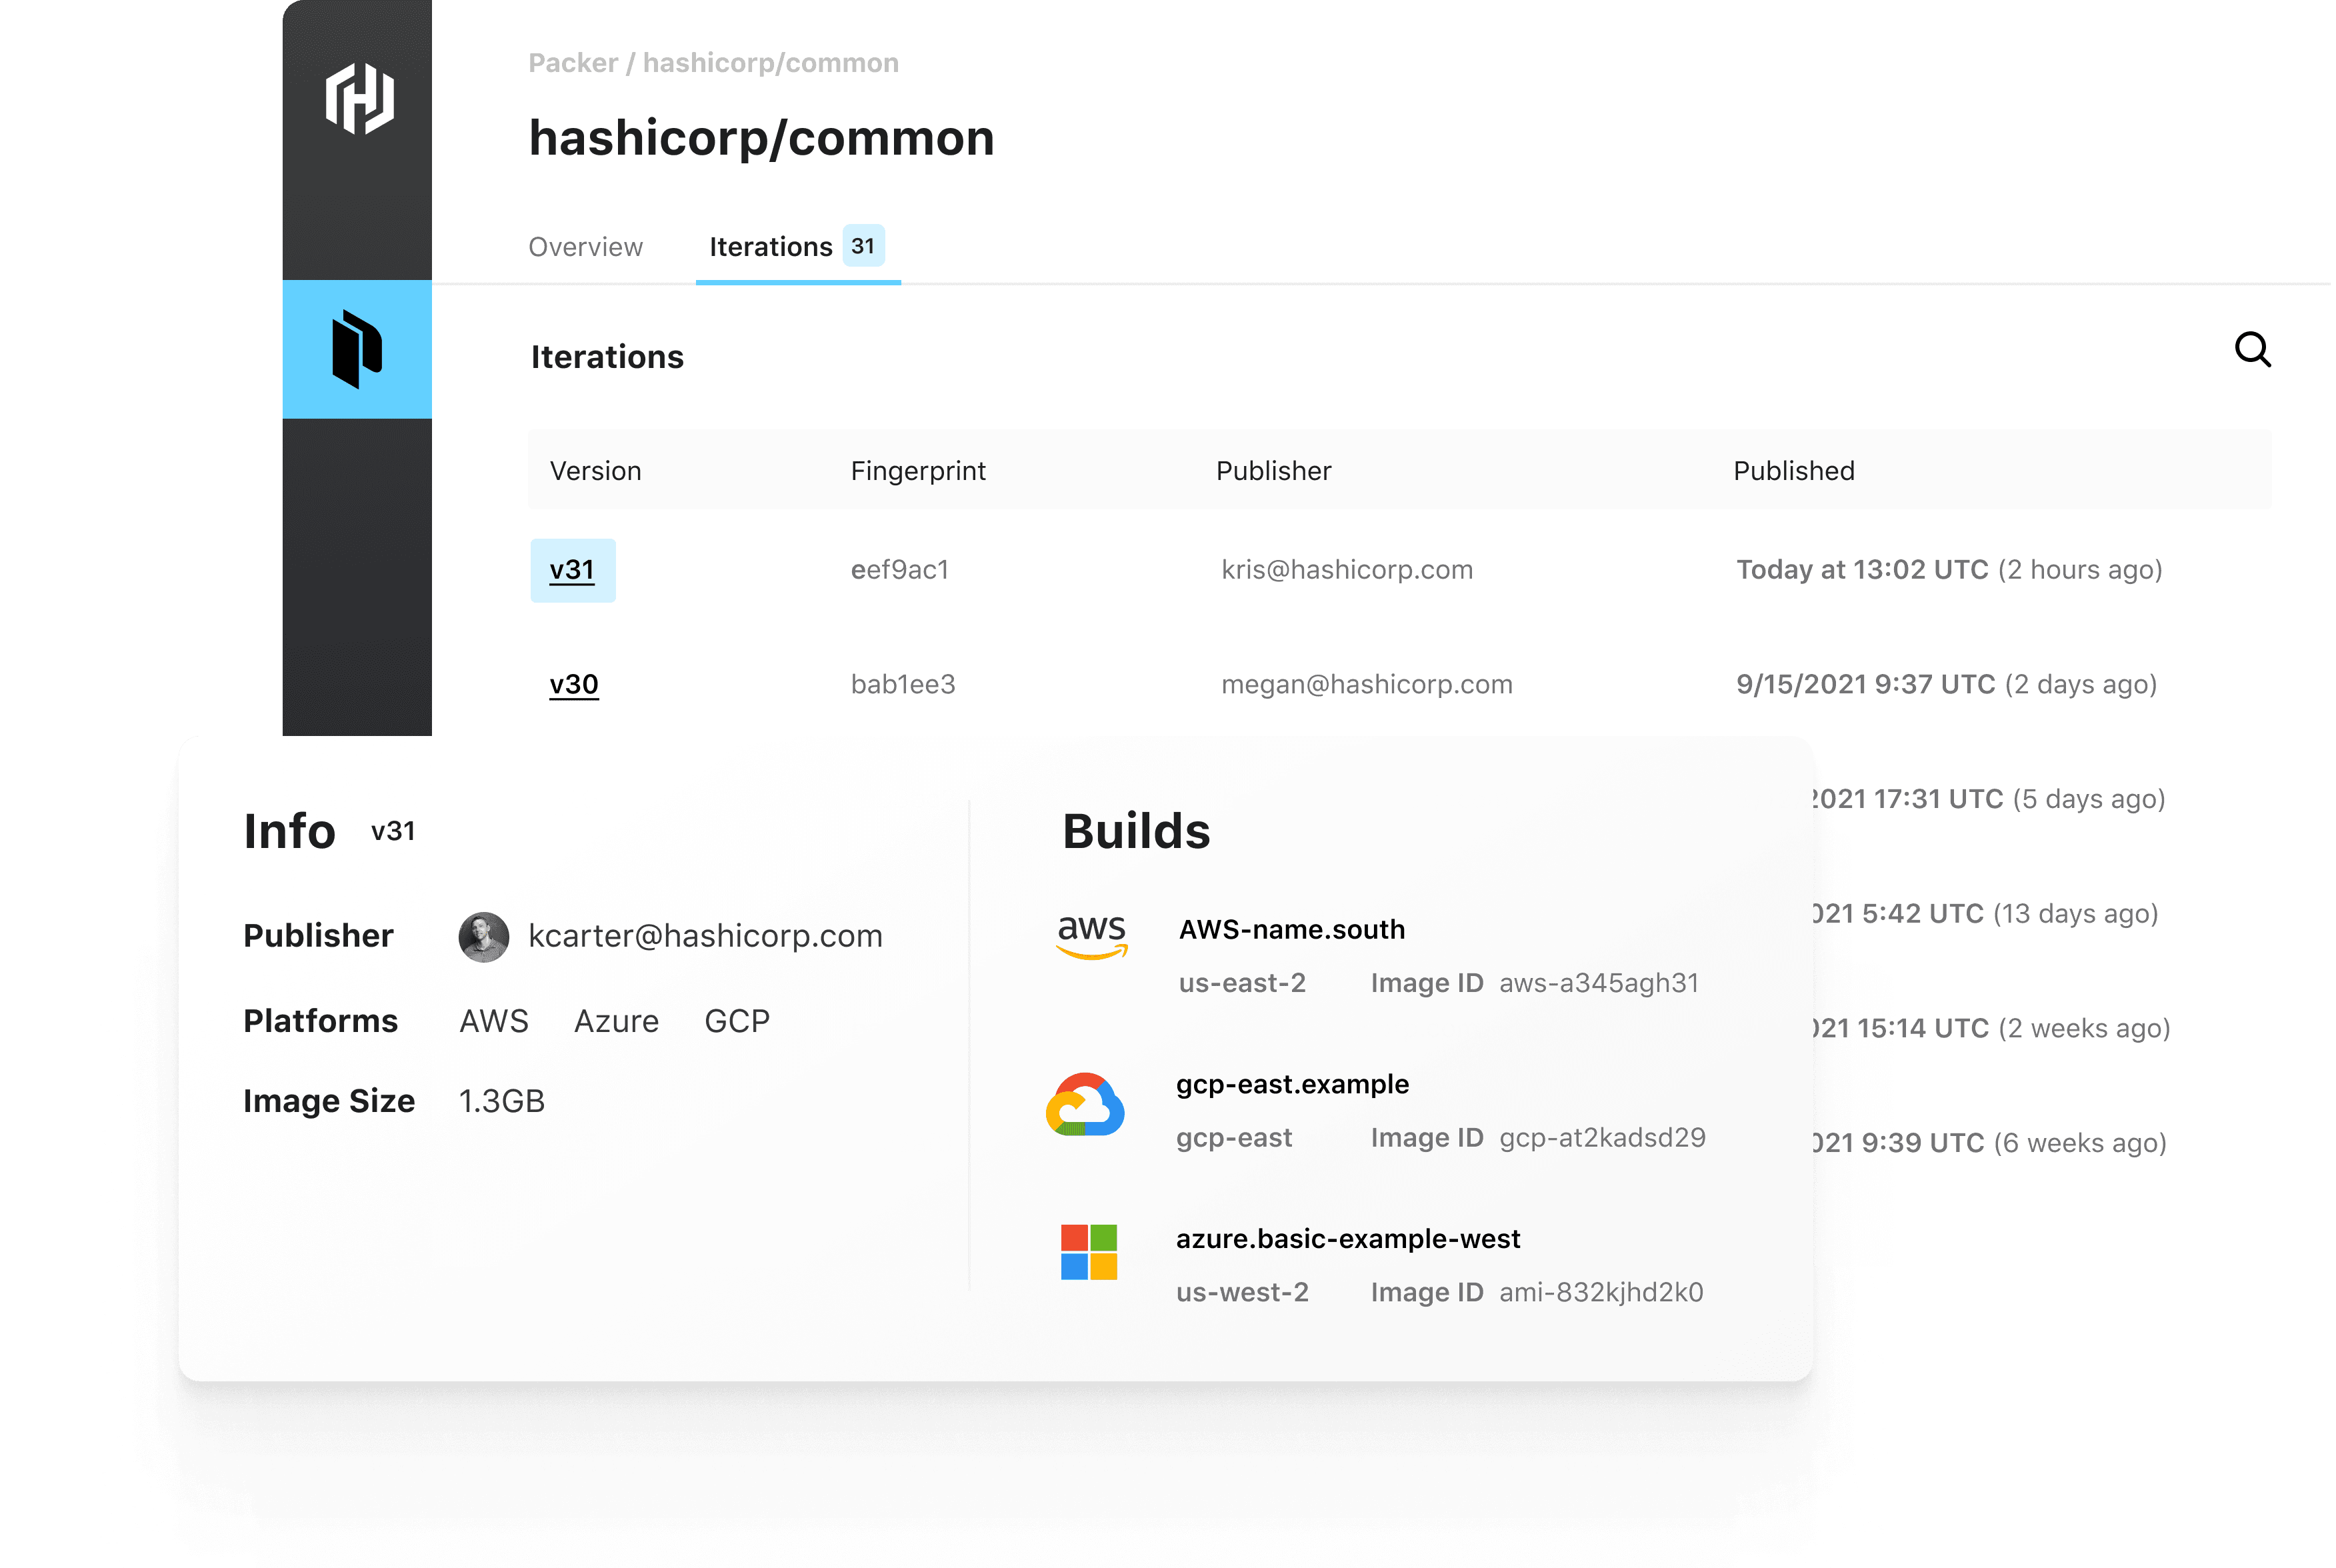Click kcarter@hashicorp.com in Info panel
This screenshot has height=1568, width=2336.
pyautogui.click(x=706, y=937)
